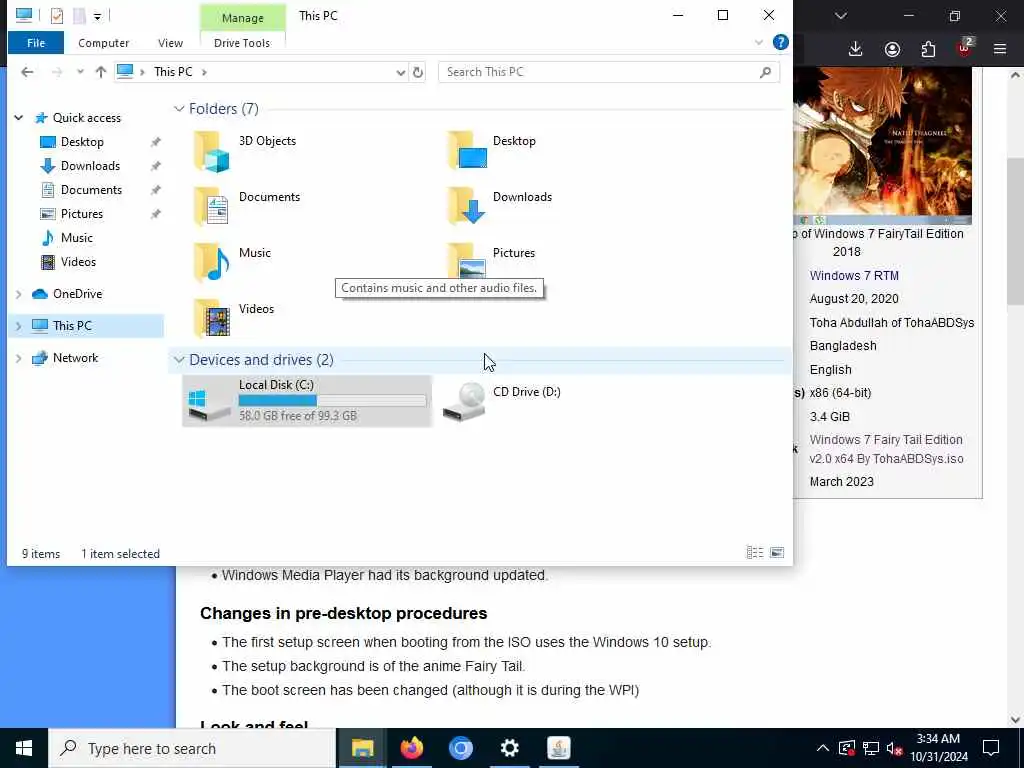Expand the OneDrive tree node

pos(19,294)
